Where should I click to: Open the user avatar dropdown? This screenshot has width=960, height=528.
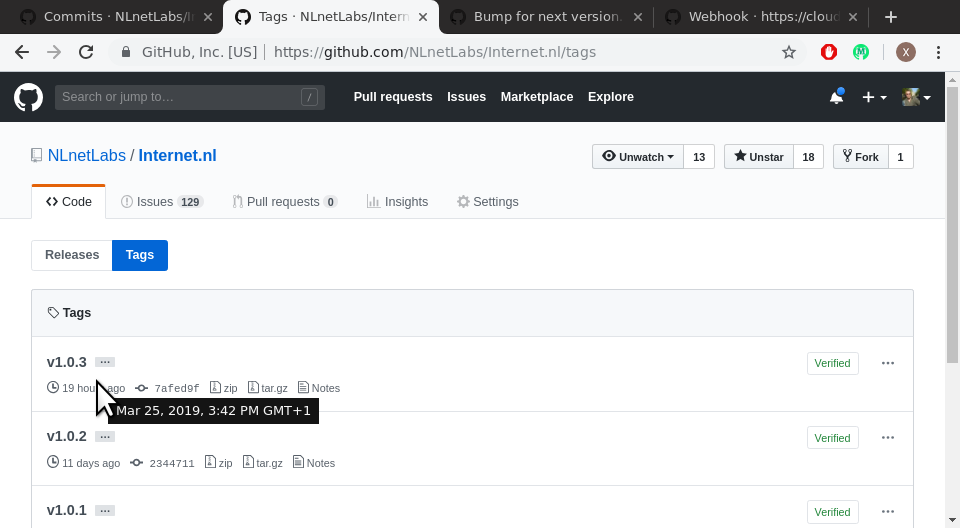(x=916, y=97)
